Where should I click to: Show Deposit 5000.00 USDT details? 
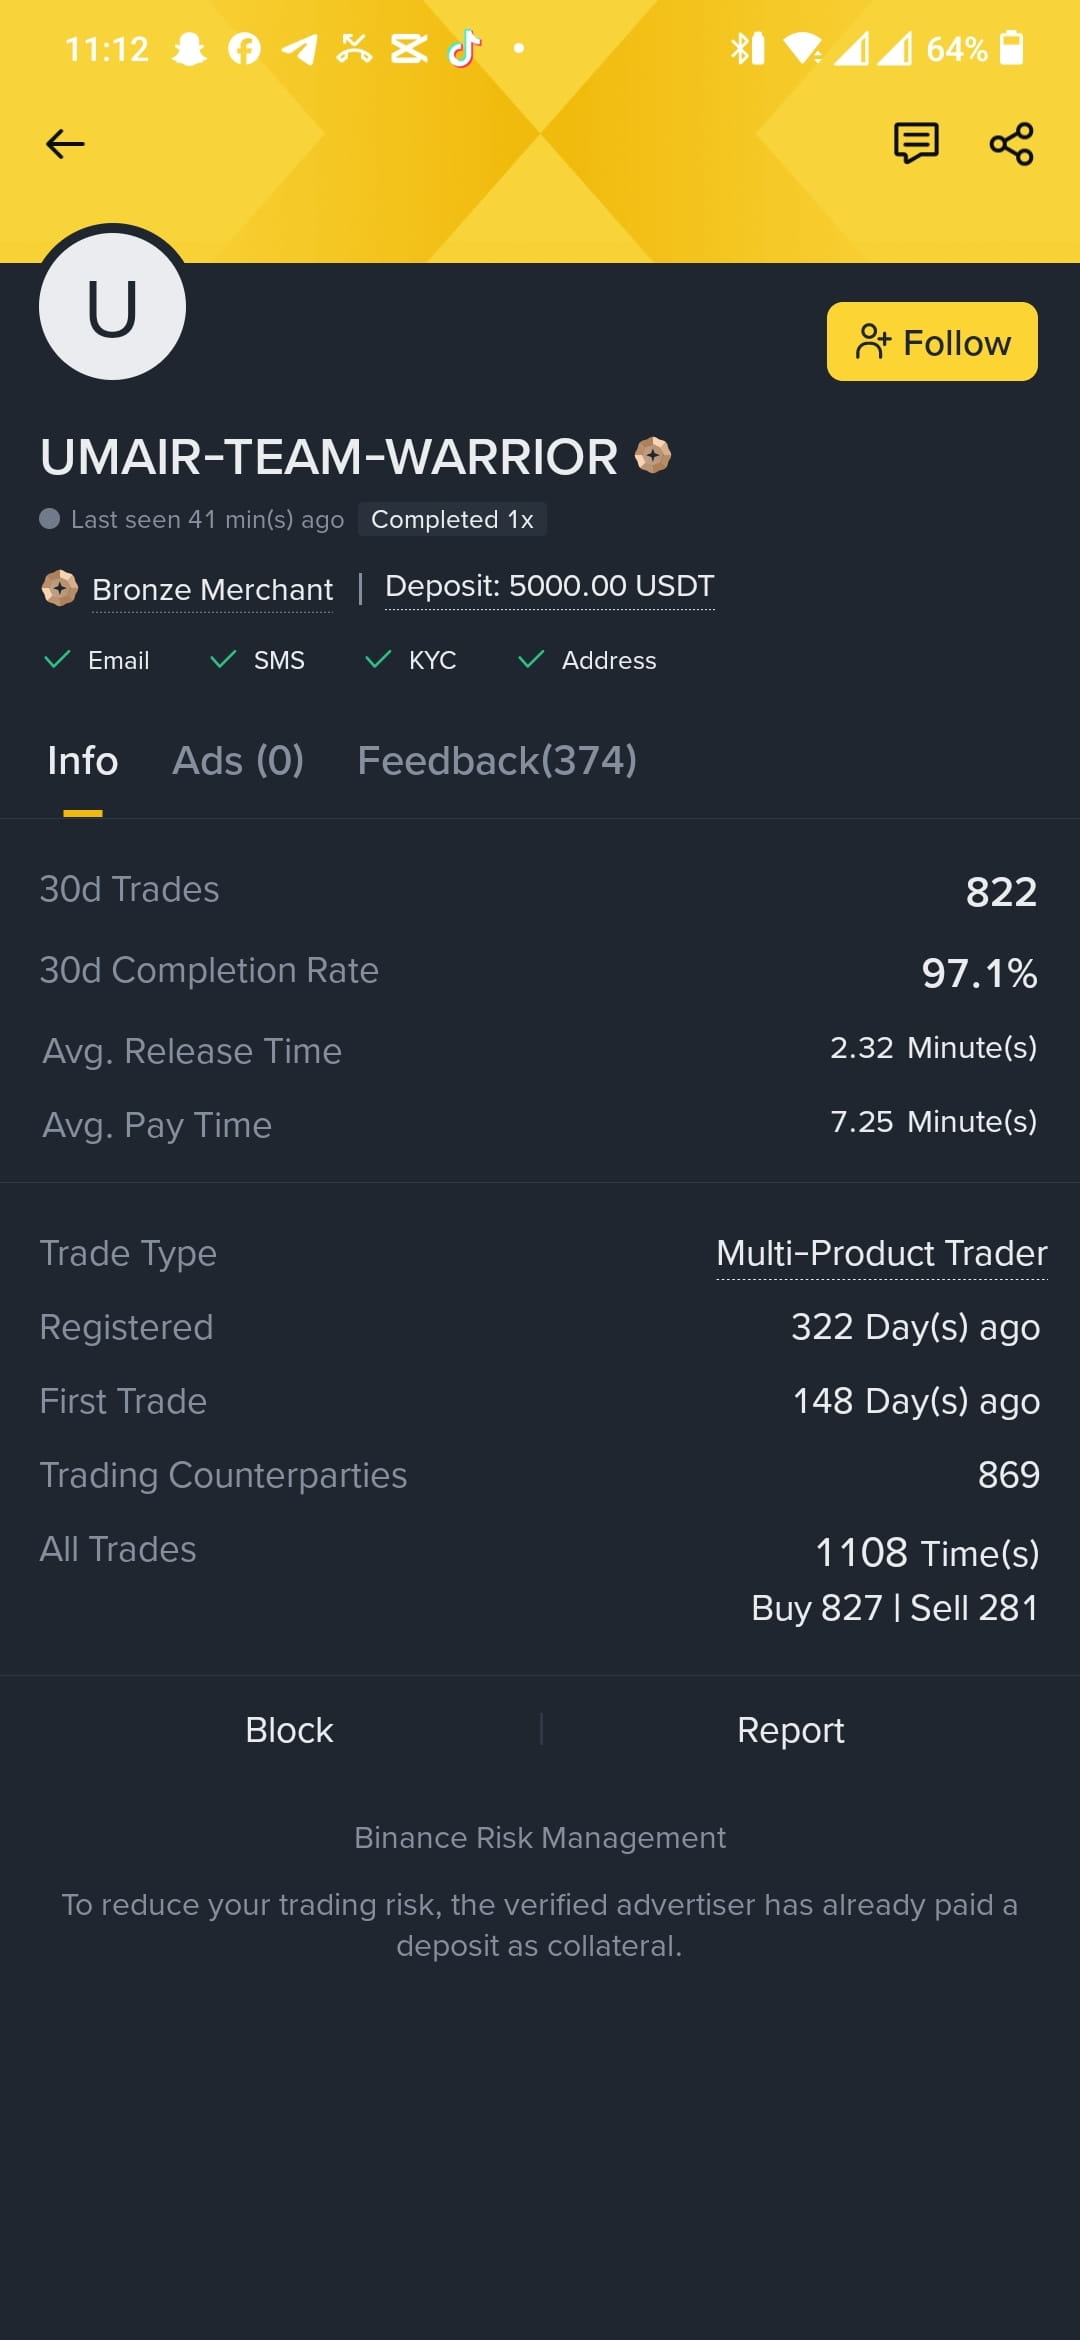pos(550,586)
